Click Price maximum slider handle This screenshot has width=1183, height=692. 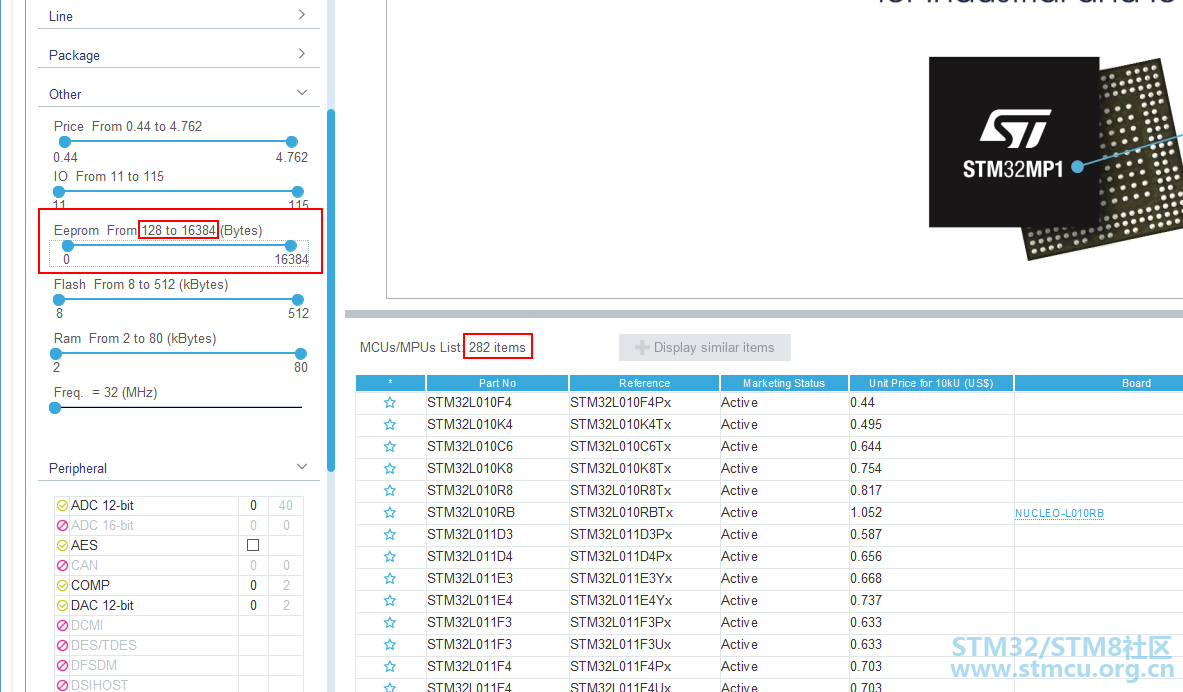pyautogui.click(x=292, y=142)
